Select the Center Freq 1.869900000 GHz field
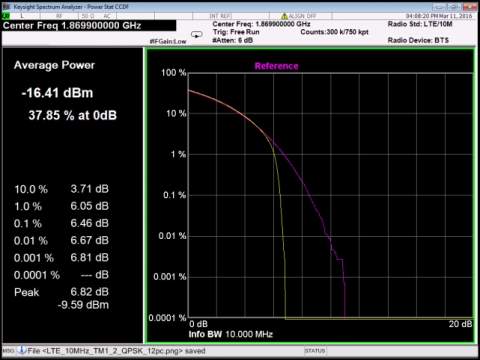The image size is (480, 360). click(89, 26)
